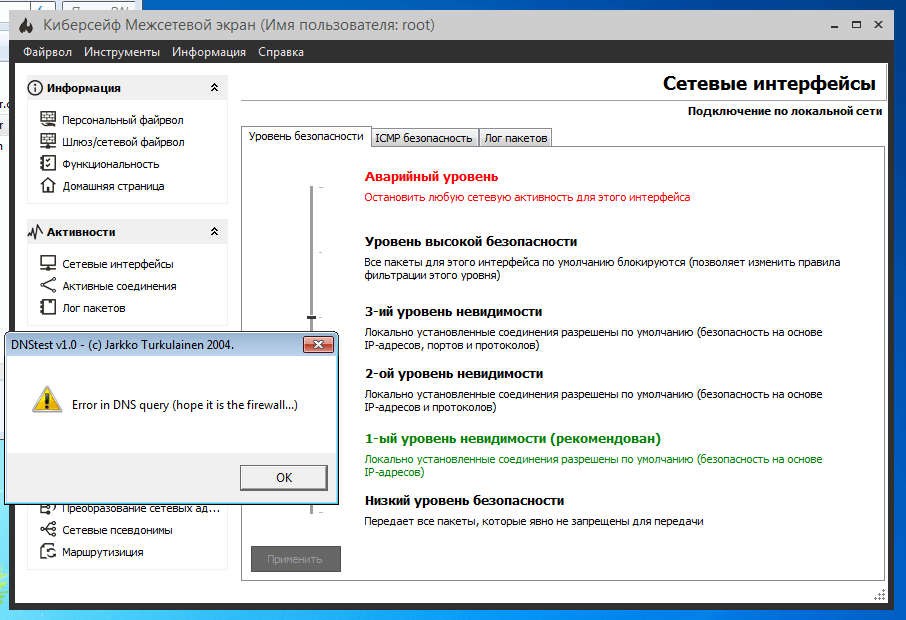The width and height of the screenshot is (906, 620).
Task: Switch to ICMP безопасность tab
Action: pos(423,138)
